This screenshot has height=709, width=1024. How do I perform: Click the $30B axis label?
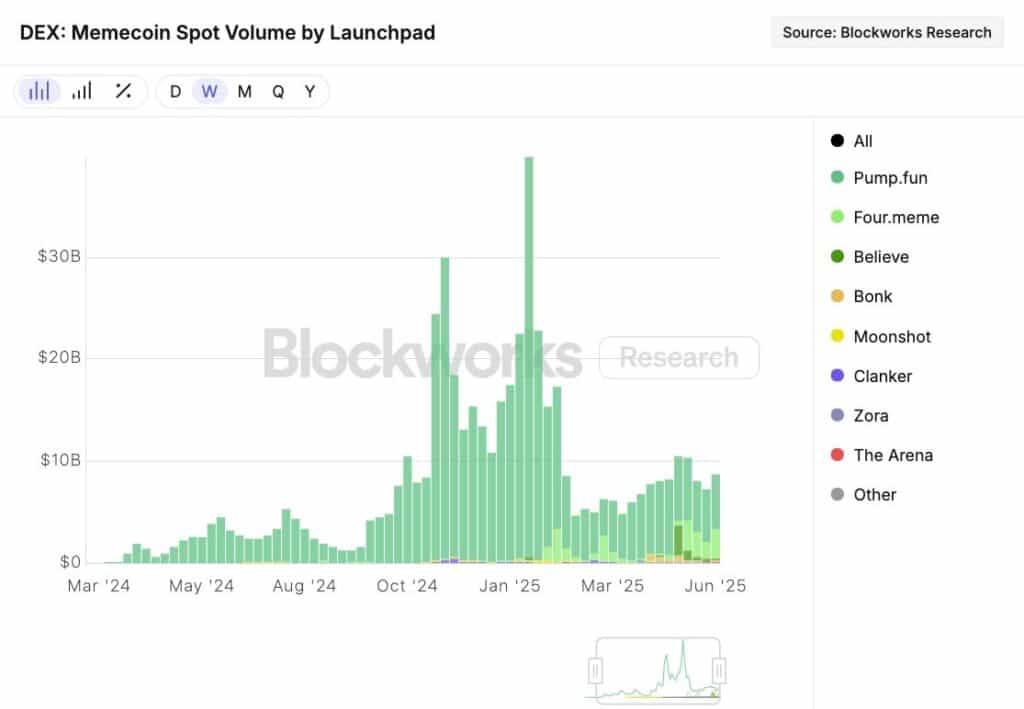pos(59,256)
